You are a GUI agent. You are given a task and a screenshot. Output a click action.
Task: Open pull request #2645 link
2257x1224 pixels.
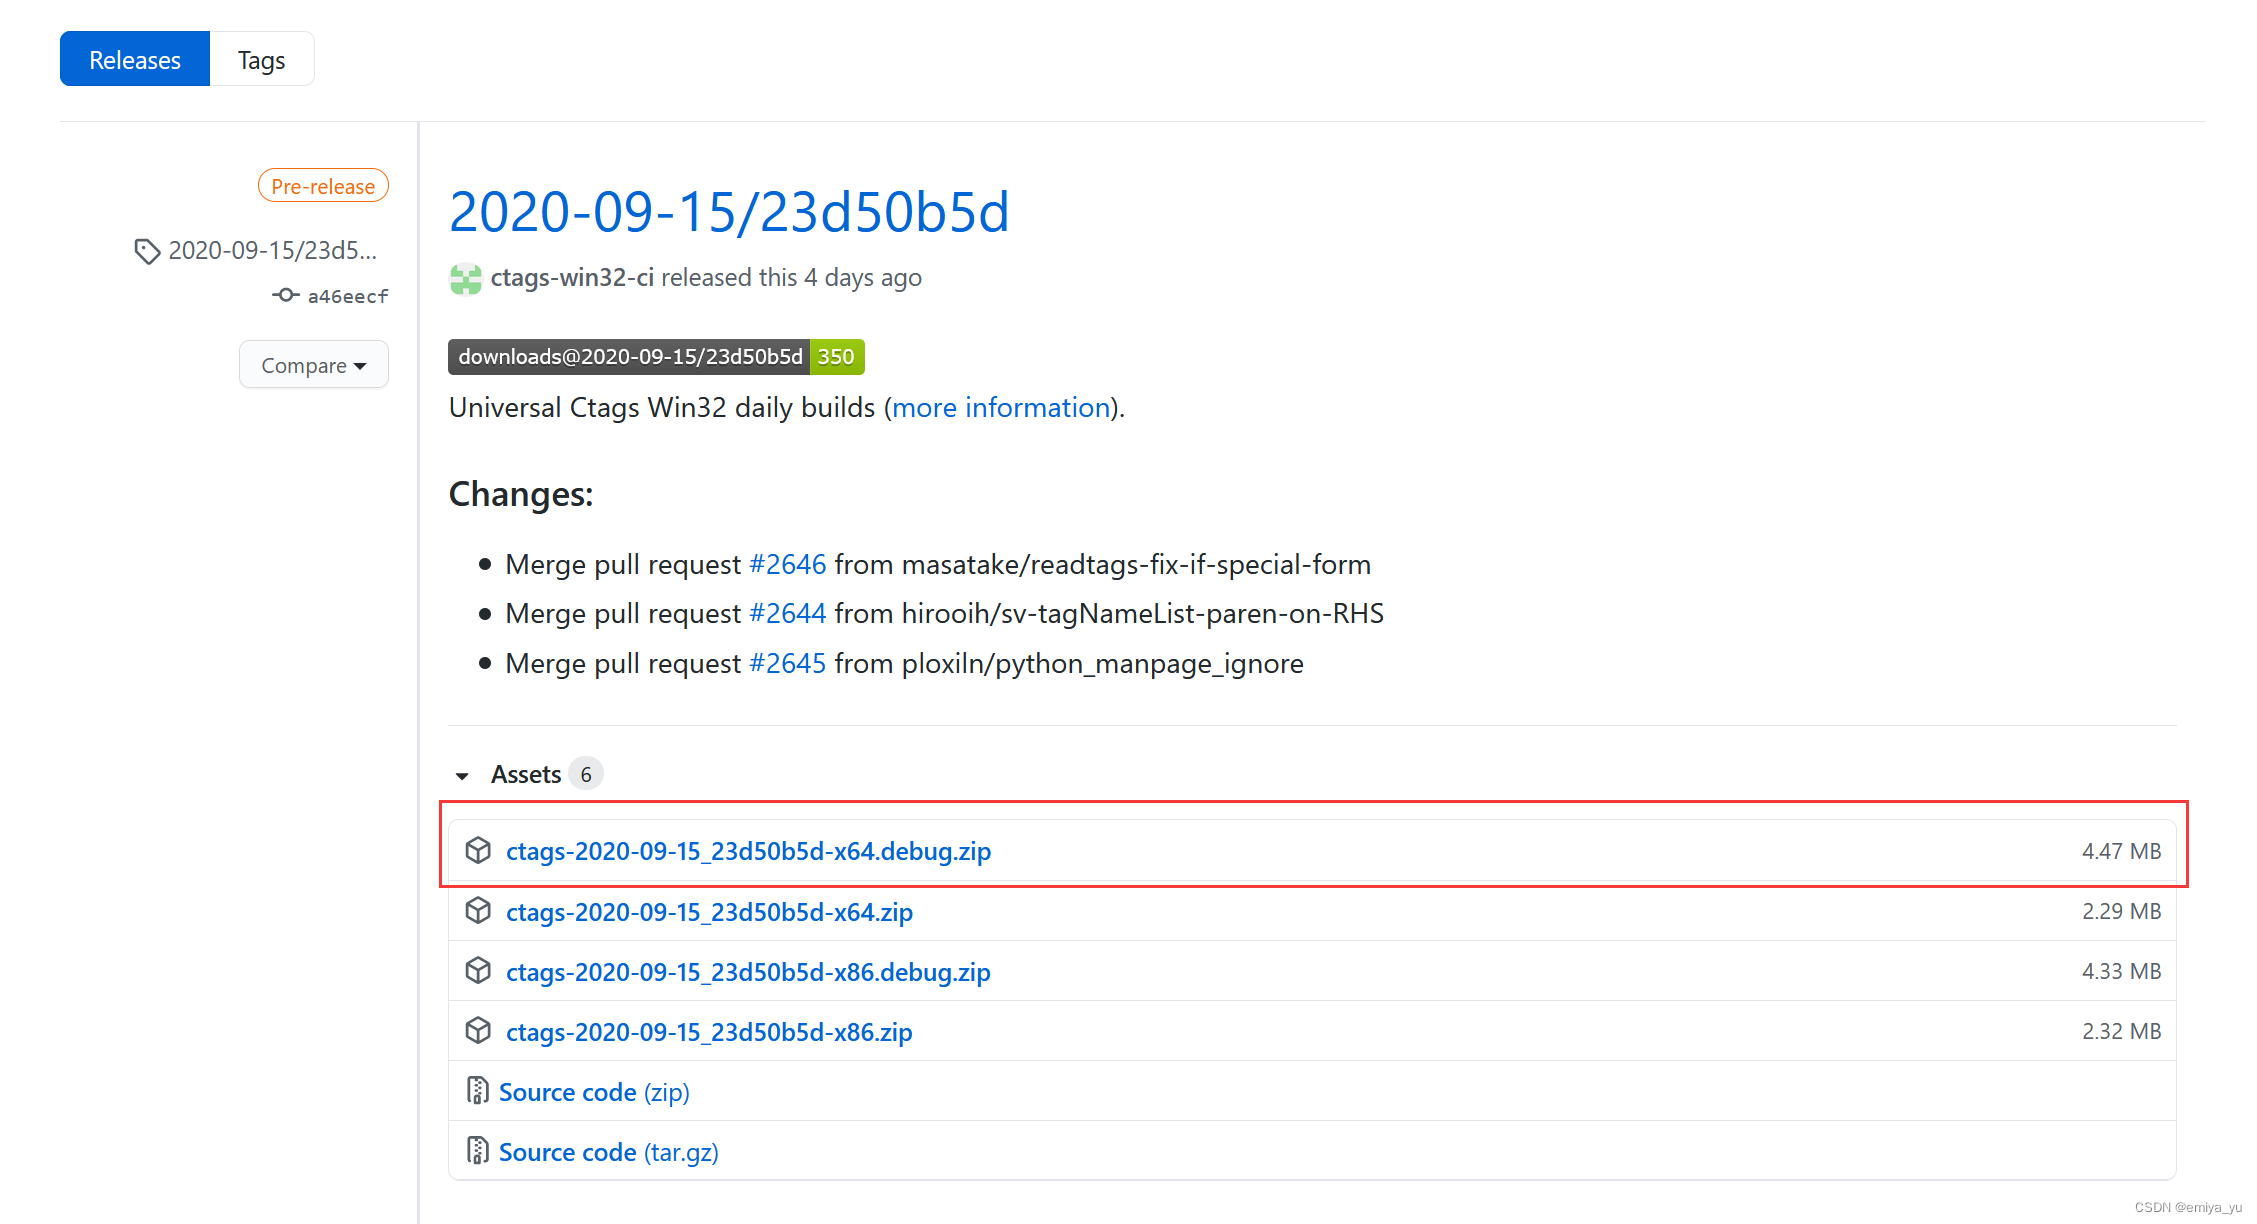pyautogui.click(x=787, y=664)
